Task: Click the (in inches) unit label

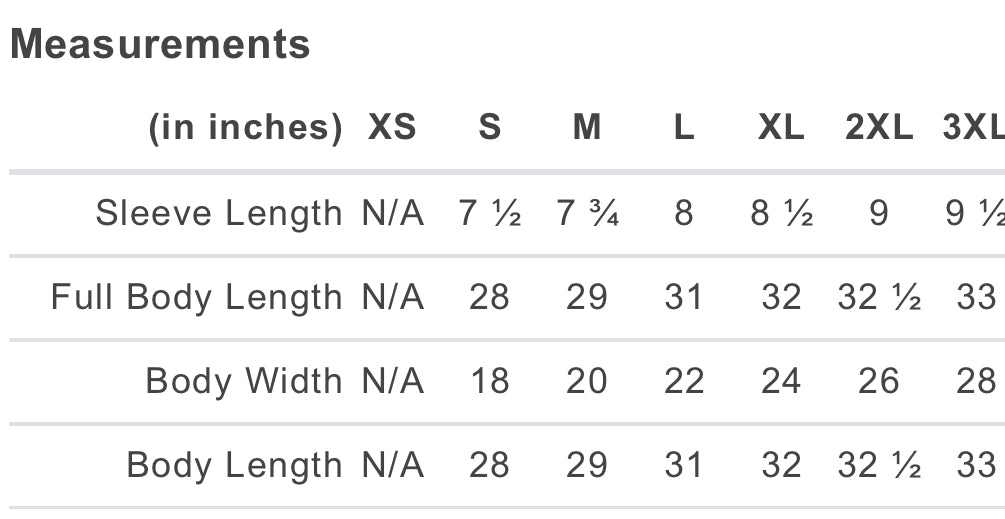Action: 245,128
